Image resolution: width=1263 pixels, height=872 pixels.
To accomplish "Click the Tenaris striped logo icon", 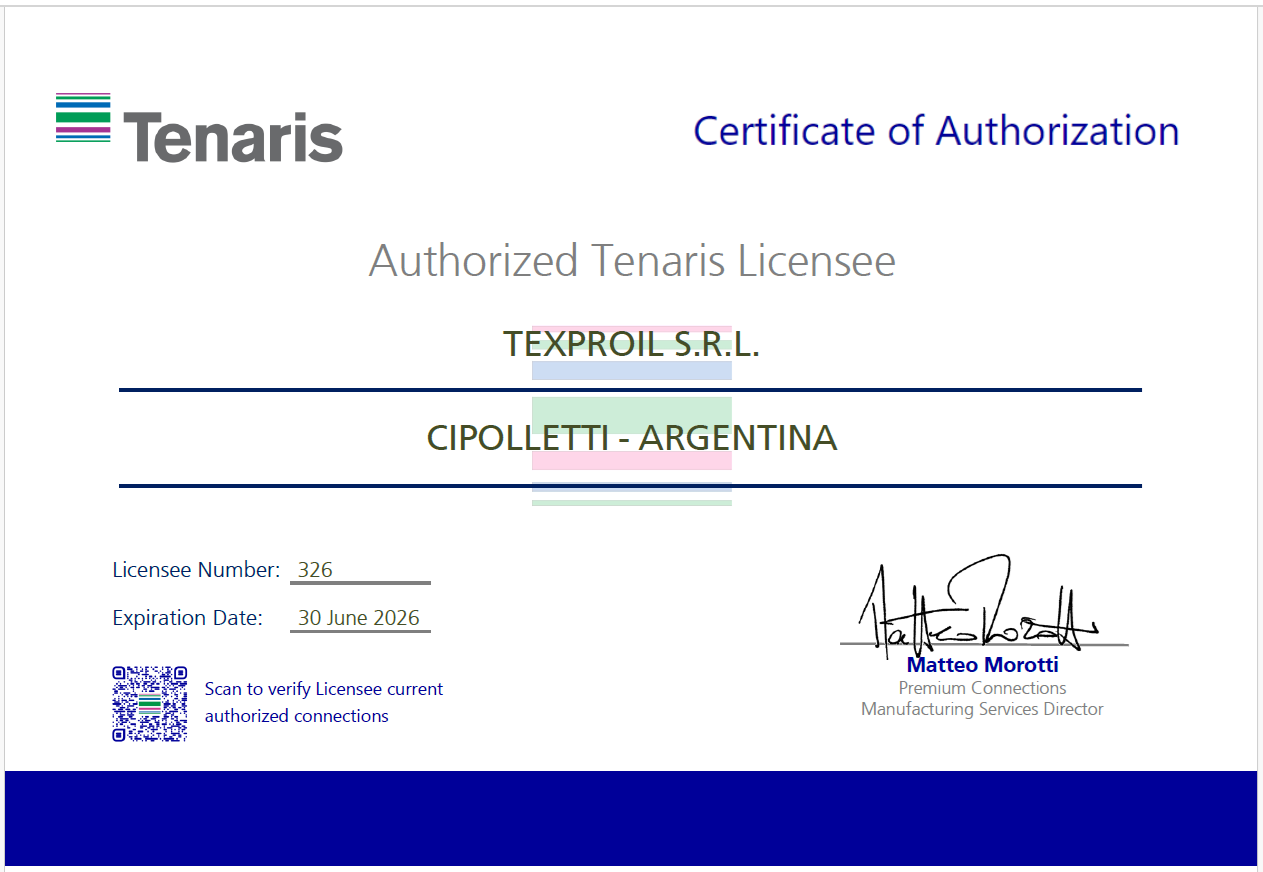I will 83,118.
